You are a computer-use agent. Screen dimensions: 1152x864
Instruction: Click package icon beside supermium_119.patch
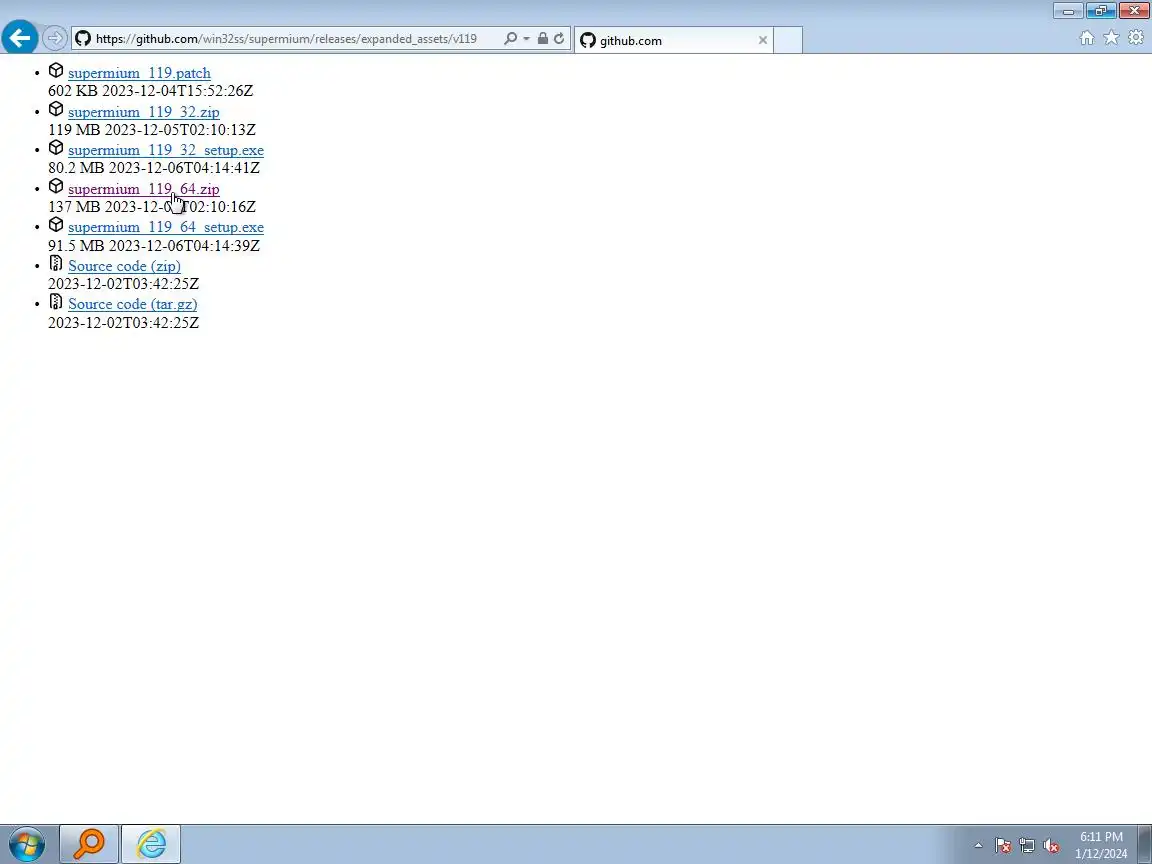click(56, 71)
